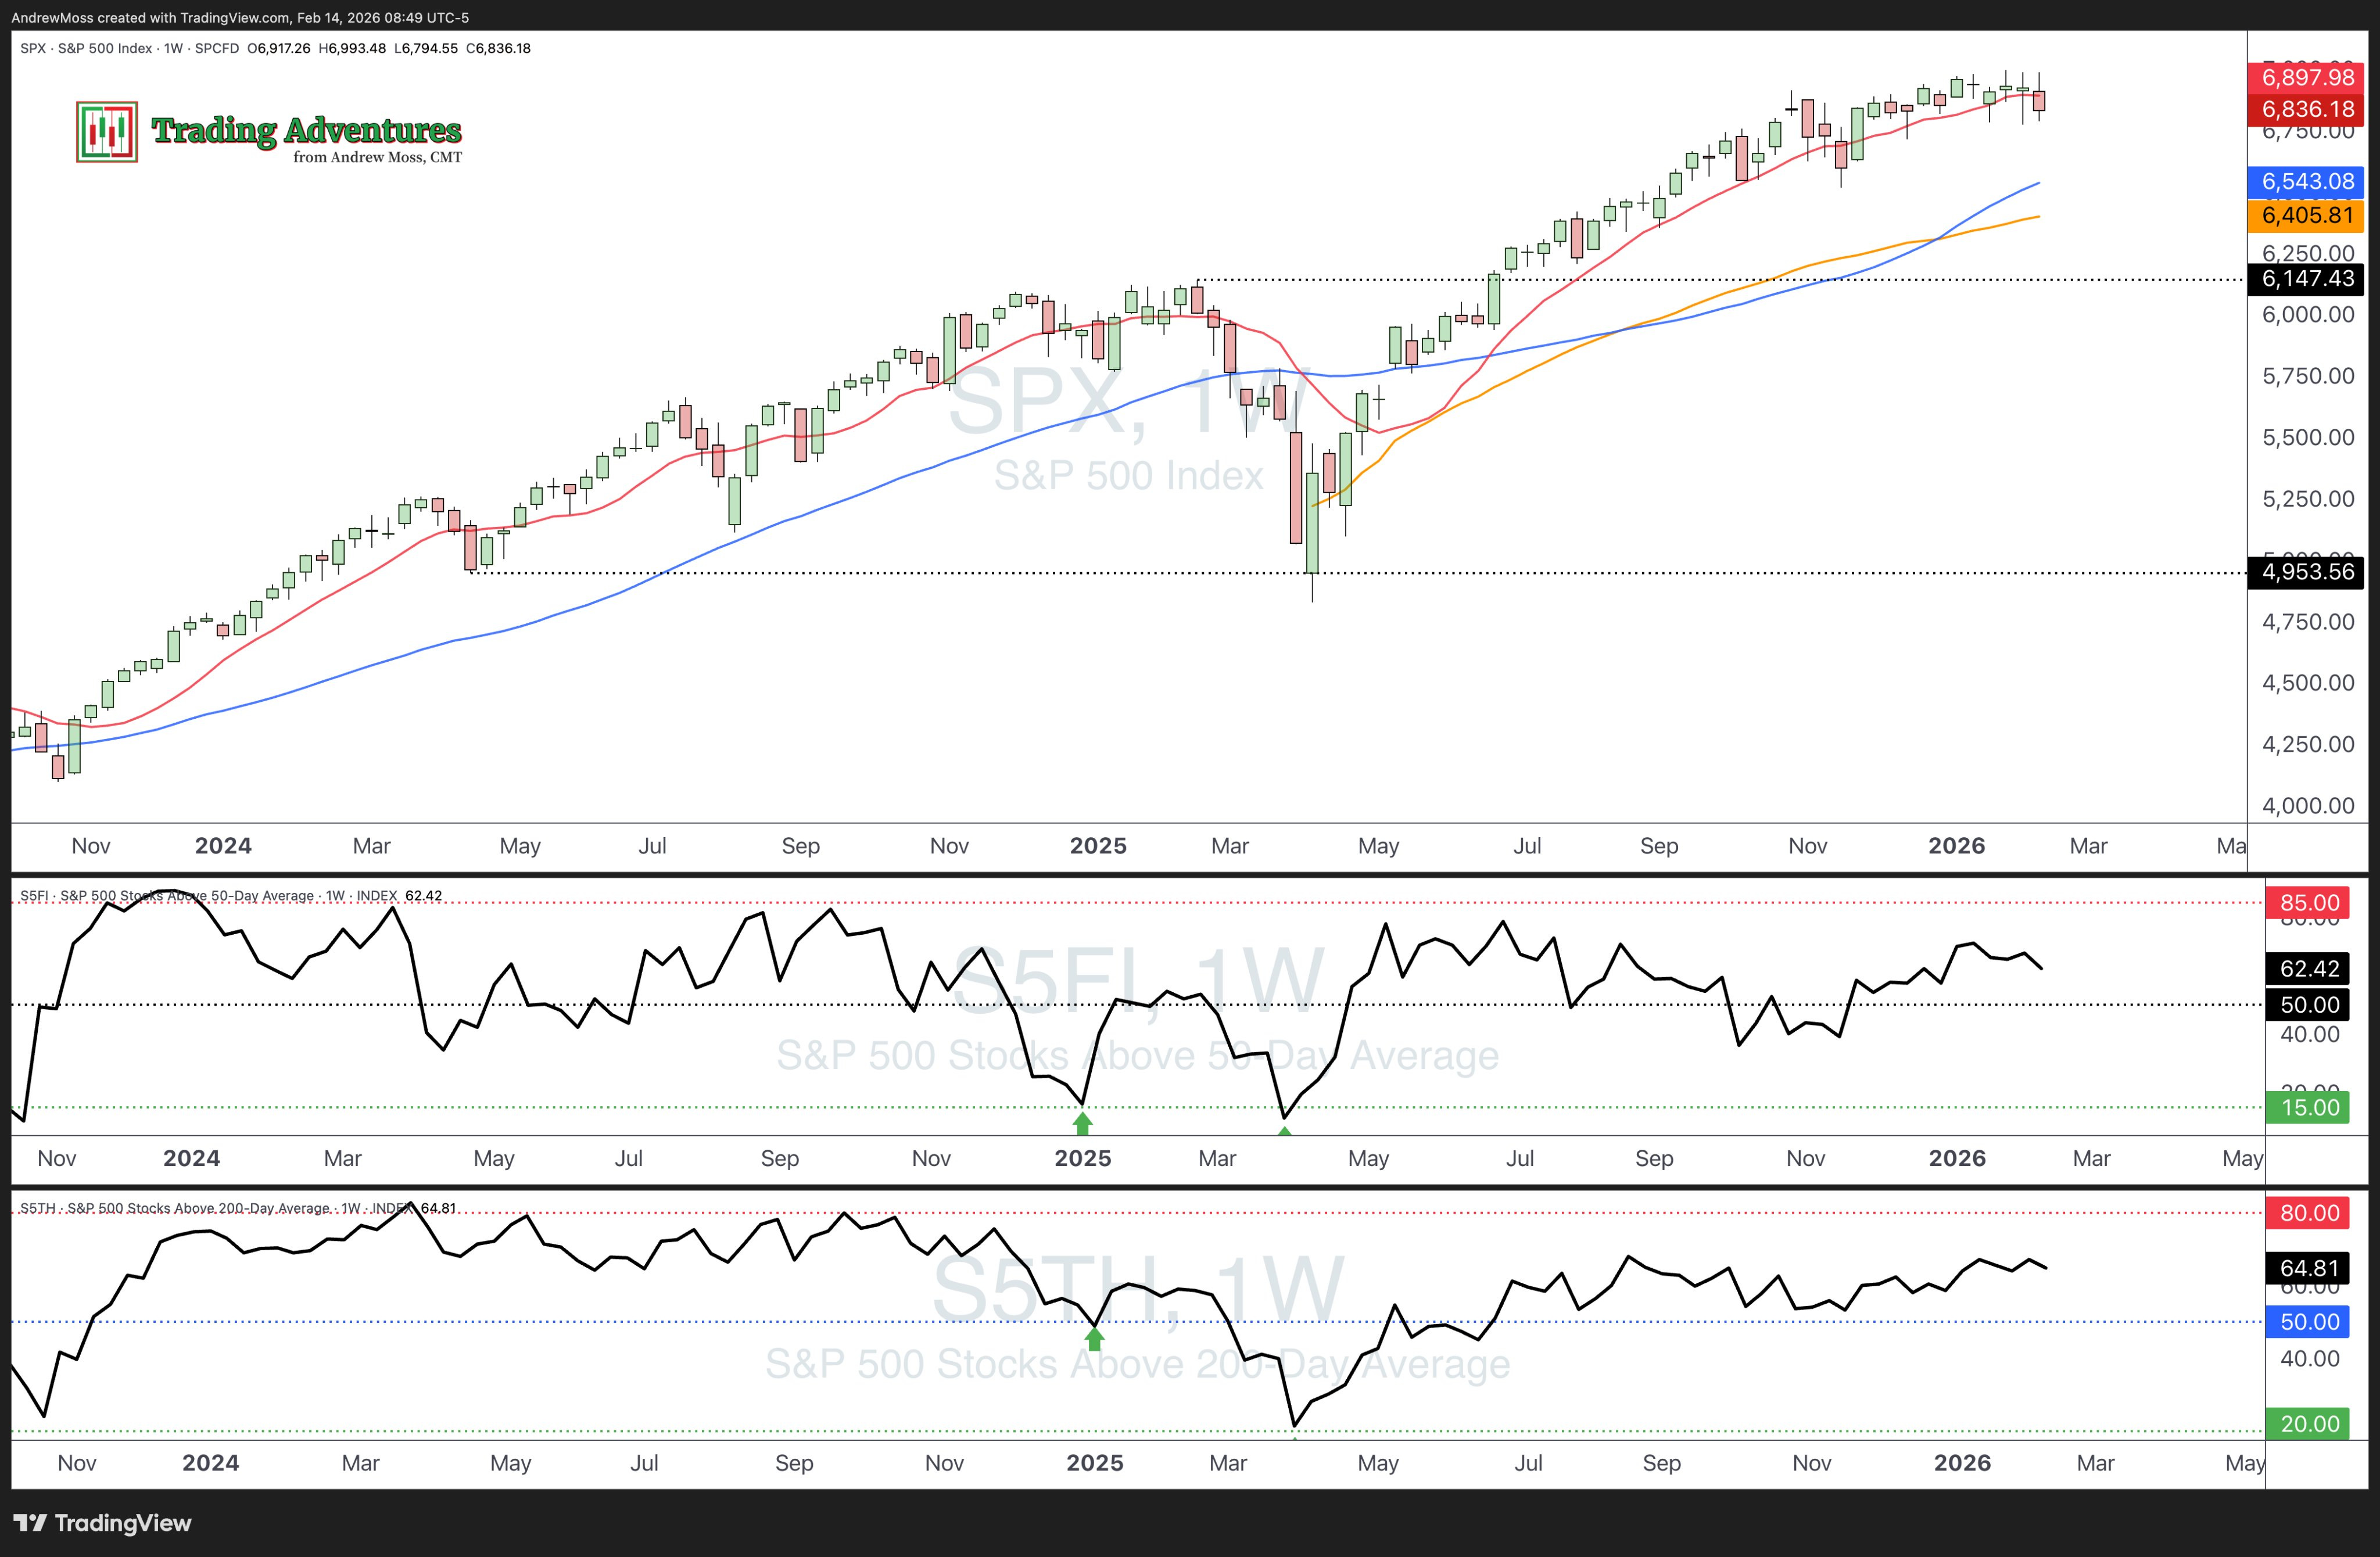Click the 64.81 current S5TH value label
The height and width of the screenshot is (1557, 2380).
tap(2309, 1268)
